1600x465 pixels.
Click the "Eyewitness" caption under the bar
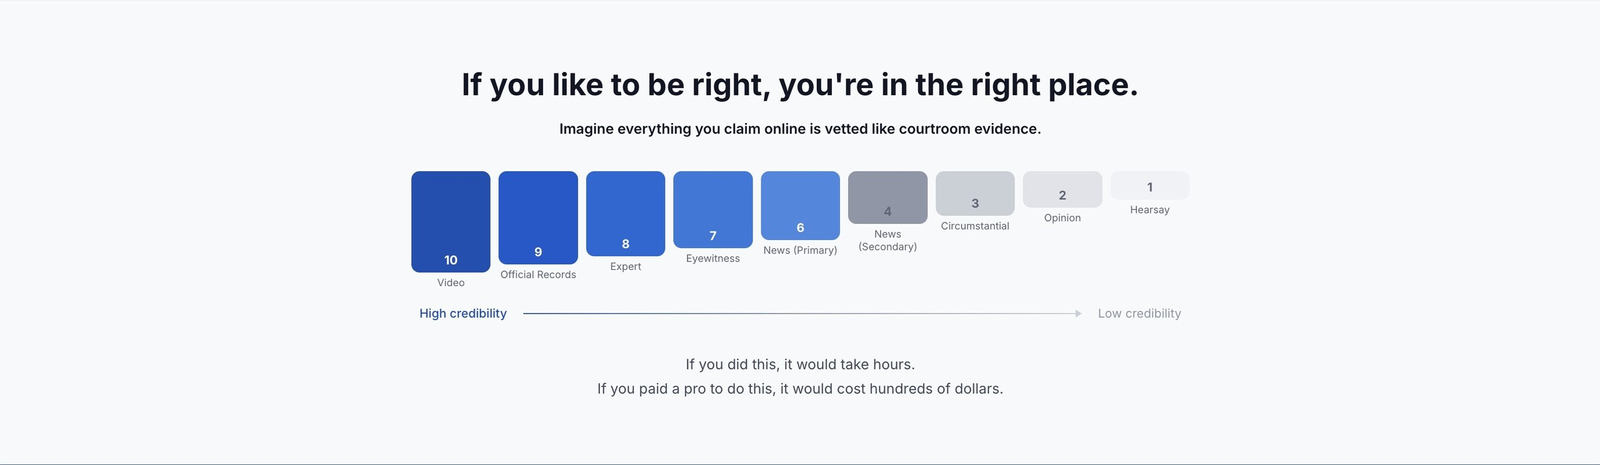pos(713,259)
